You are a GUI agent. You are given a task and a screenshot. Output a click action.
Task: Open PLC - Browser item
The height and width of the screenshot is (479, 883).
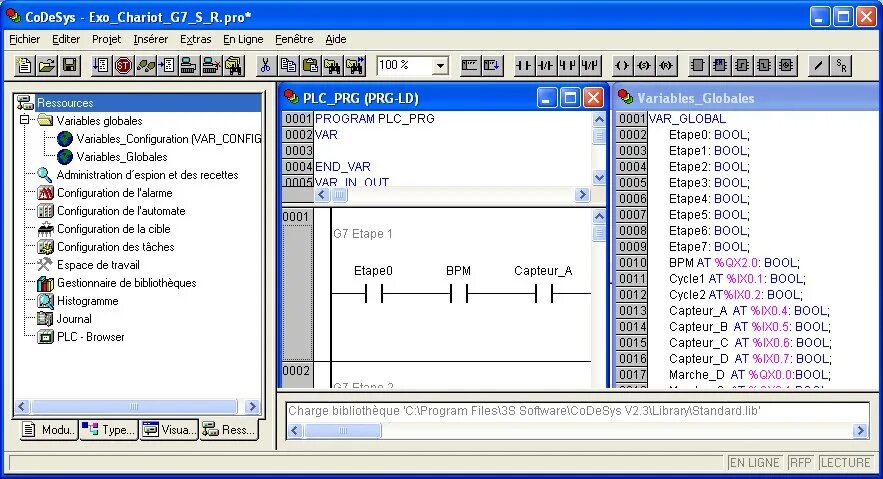pos(81,337)
